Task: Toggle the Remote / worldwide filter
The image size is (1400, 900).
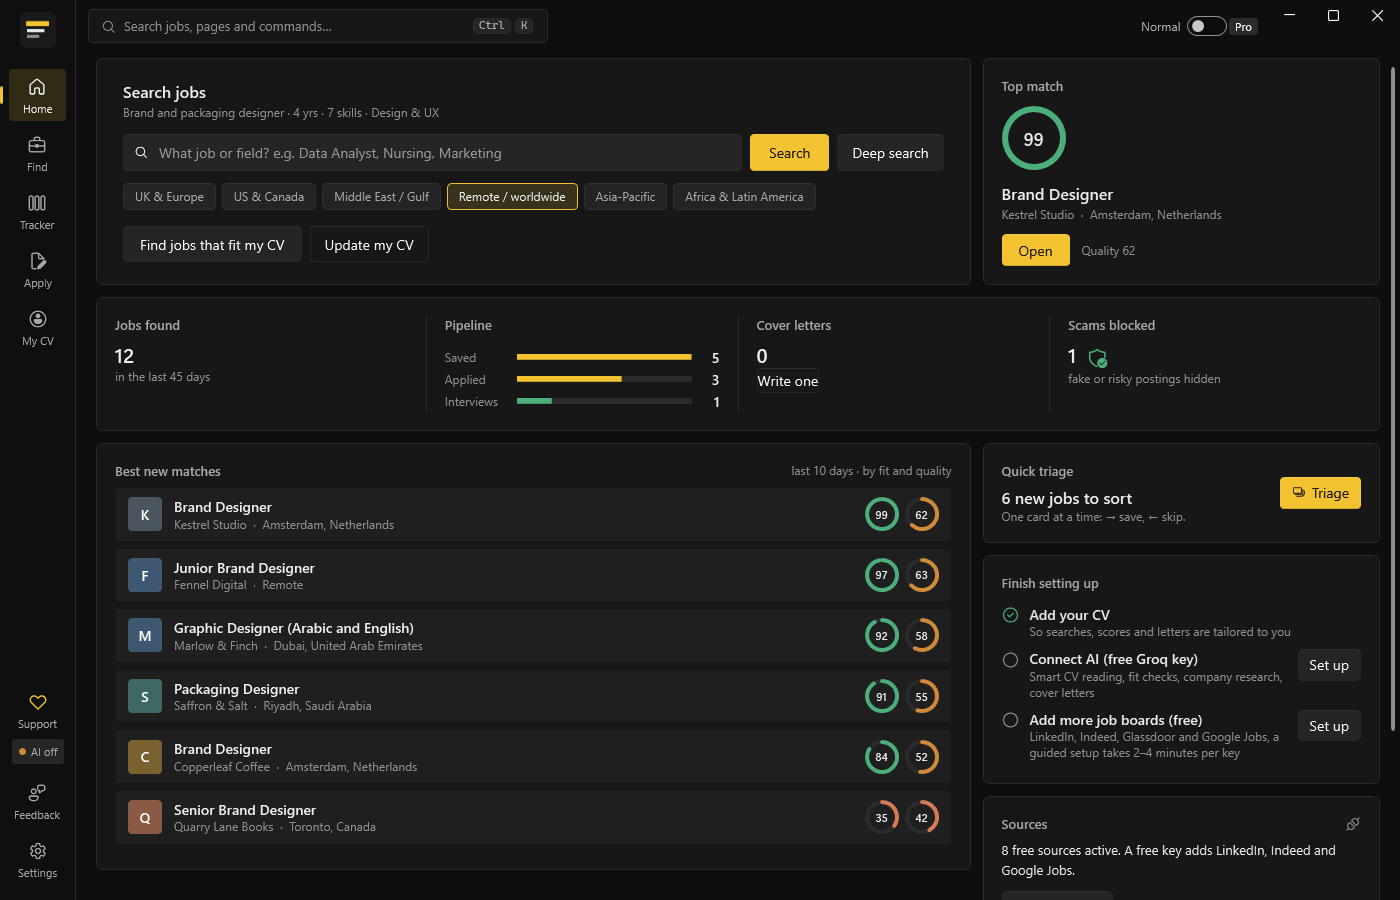Action: pos(512,197)
